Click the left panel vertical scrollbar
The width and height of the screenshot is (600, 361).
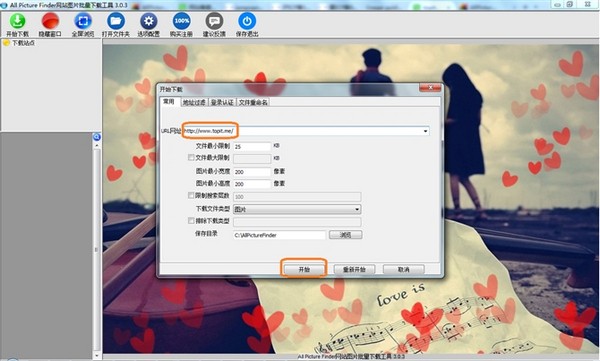[97, 250]
